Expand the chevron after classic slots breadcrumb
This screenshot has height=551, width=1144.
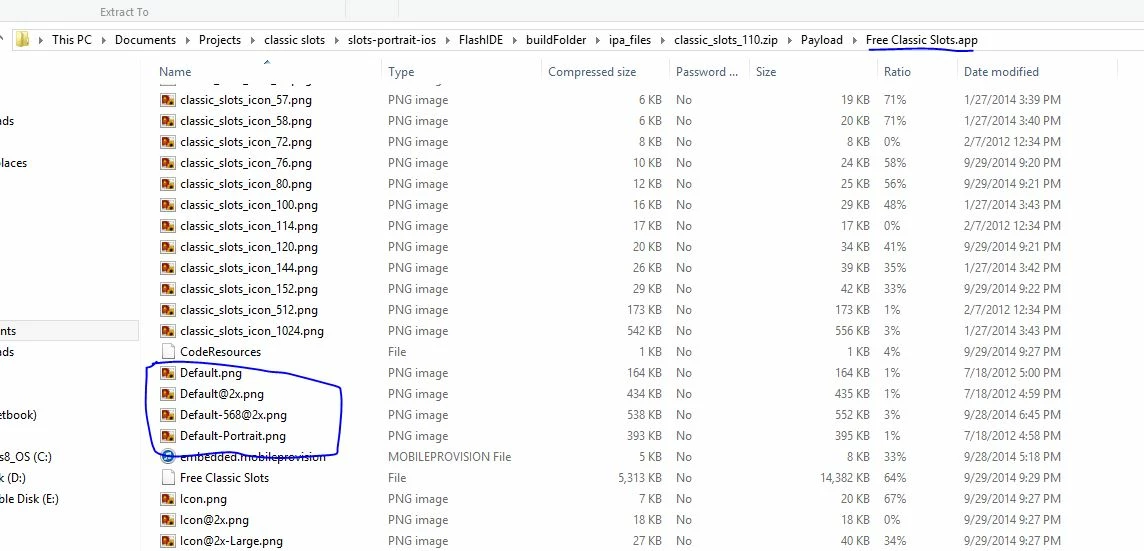coord(337,40)
